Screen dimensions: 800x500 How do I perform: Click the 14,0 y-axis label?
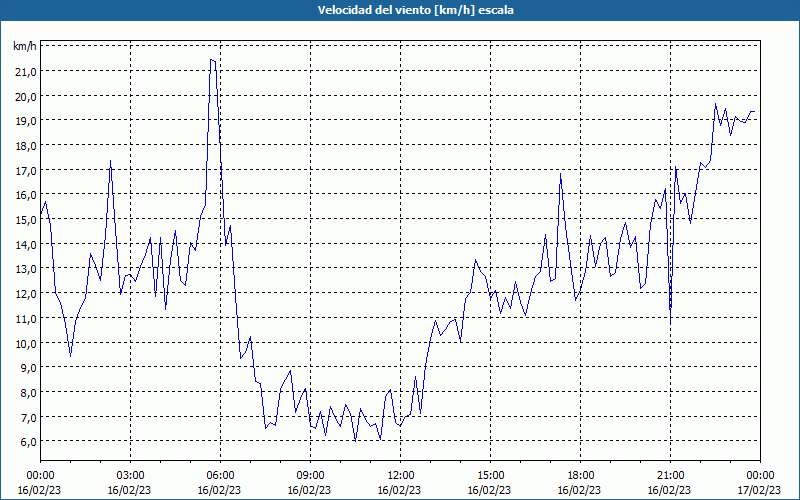pos(26,244)
